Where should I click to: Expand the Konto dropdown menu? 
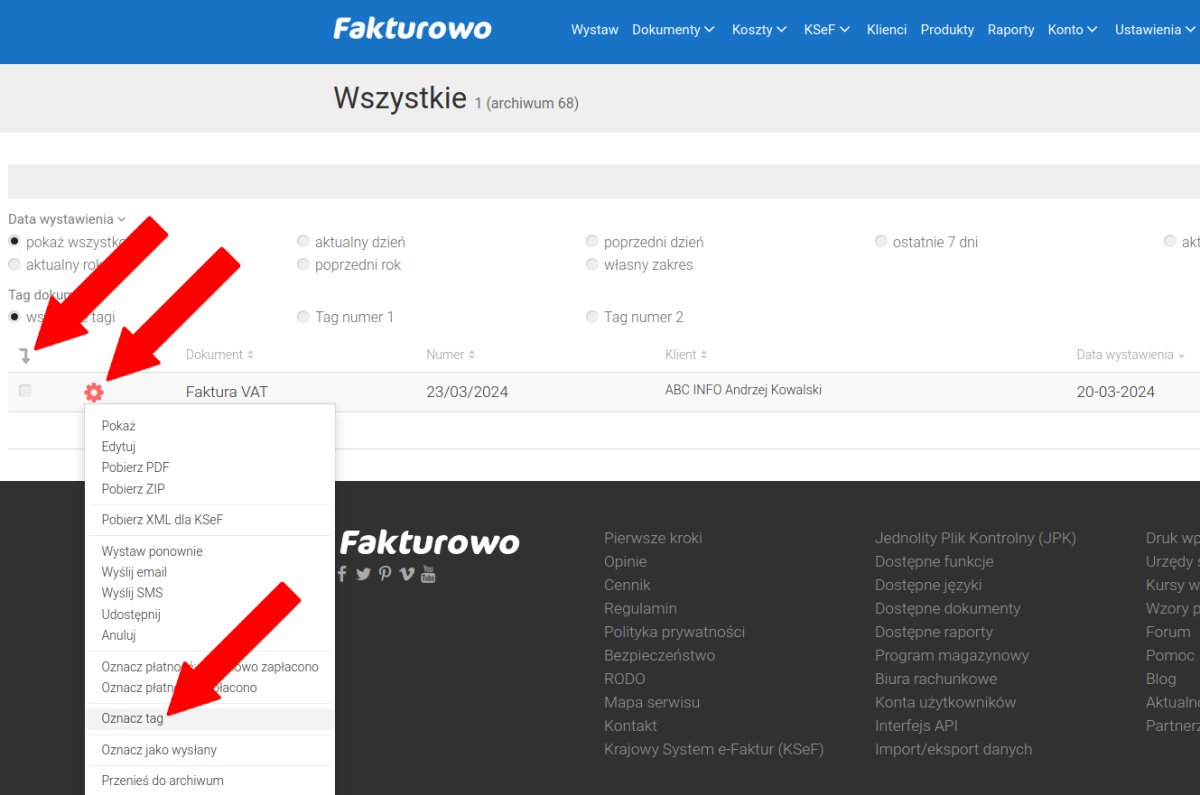pos(1073,30)
